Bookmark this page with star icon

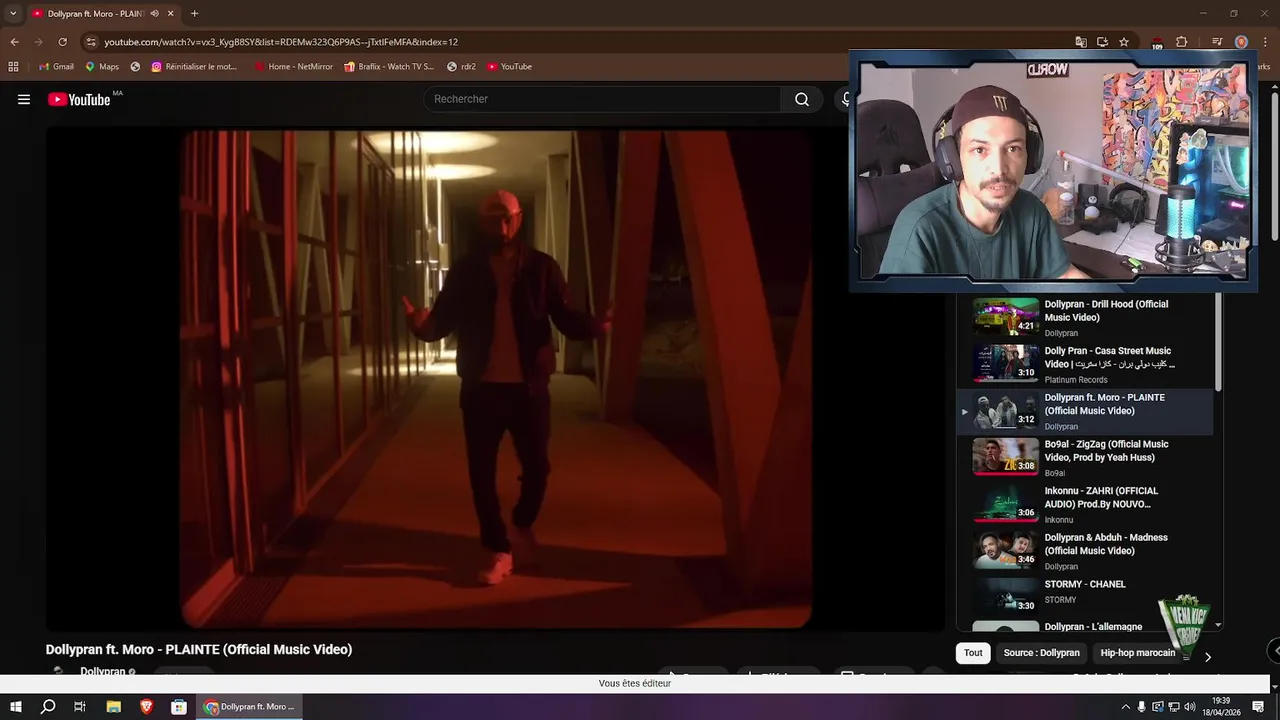1124,42
